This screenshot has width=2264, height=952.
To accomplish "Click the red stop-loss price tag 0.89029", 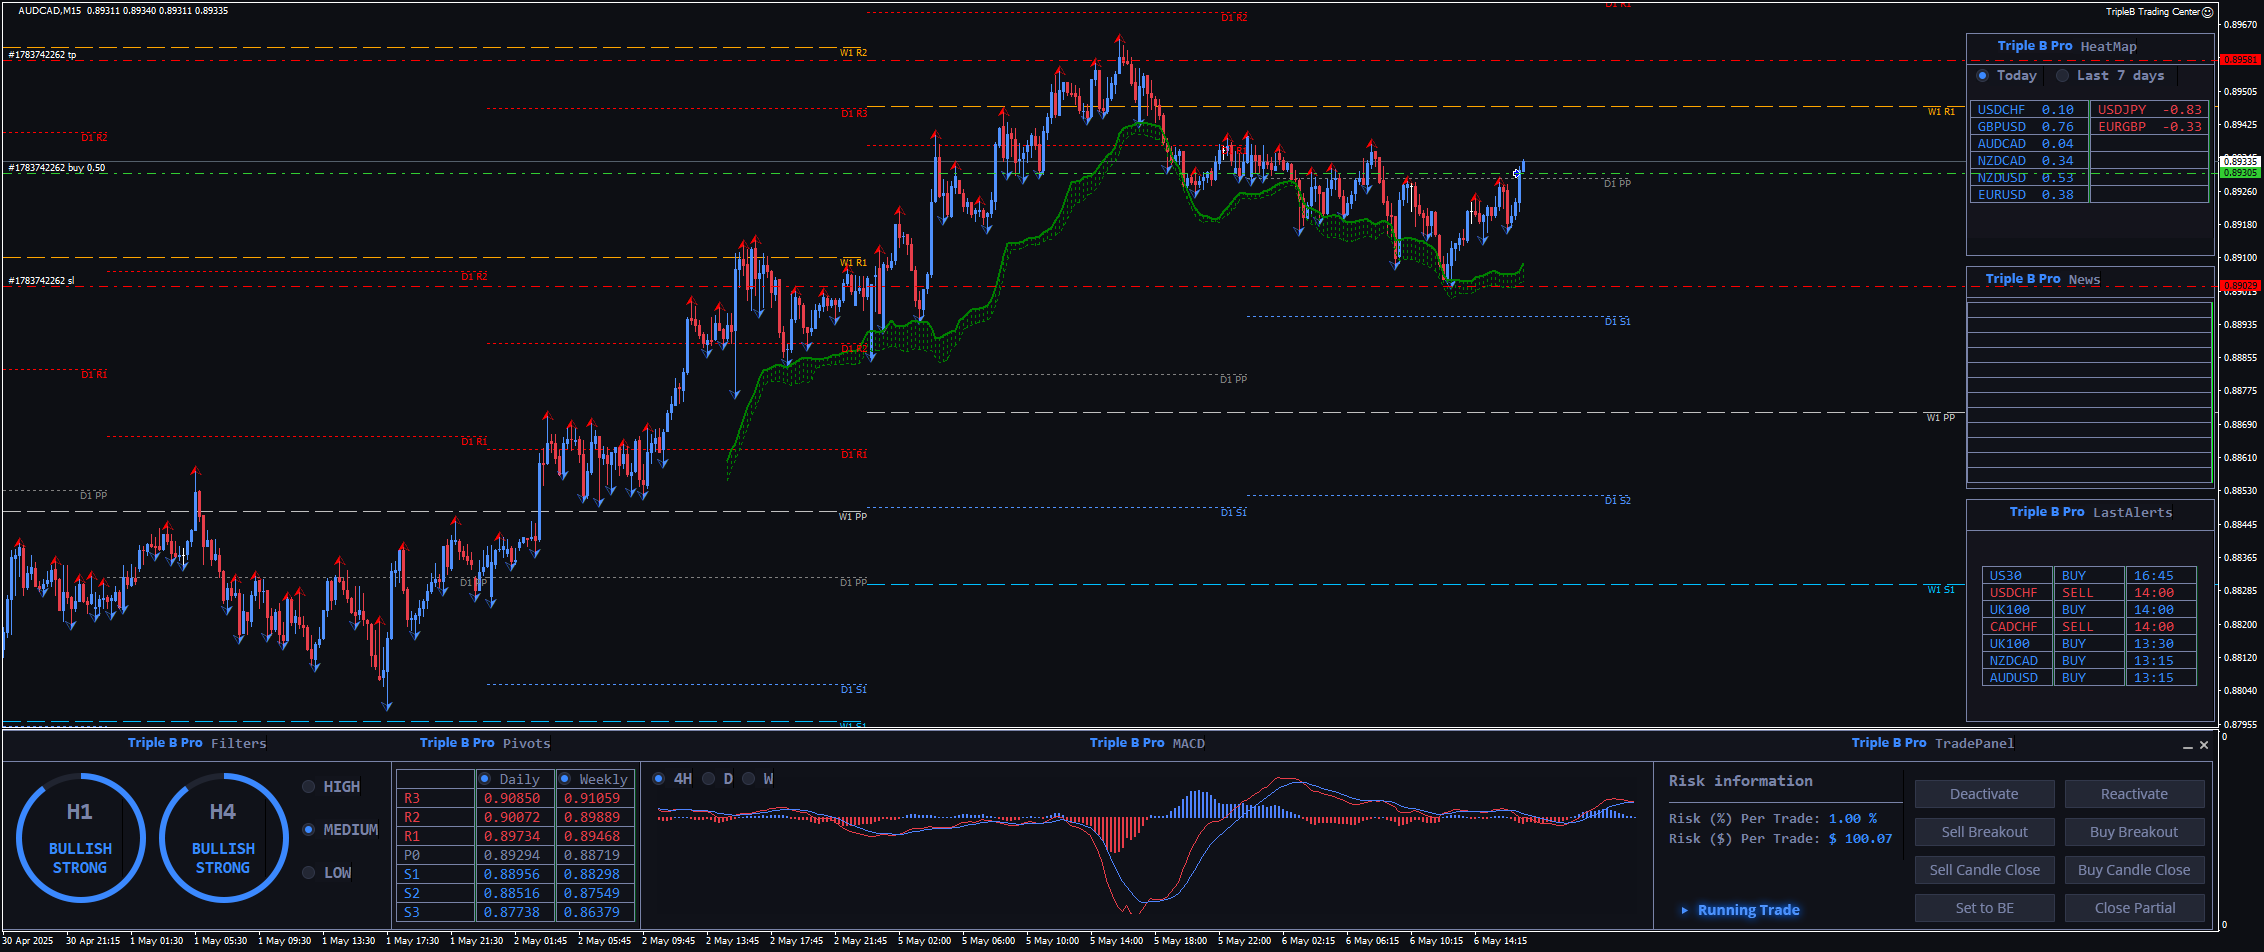I will tap(2239, 286).
